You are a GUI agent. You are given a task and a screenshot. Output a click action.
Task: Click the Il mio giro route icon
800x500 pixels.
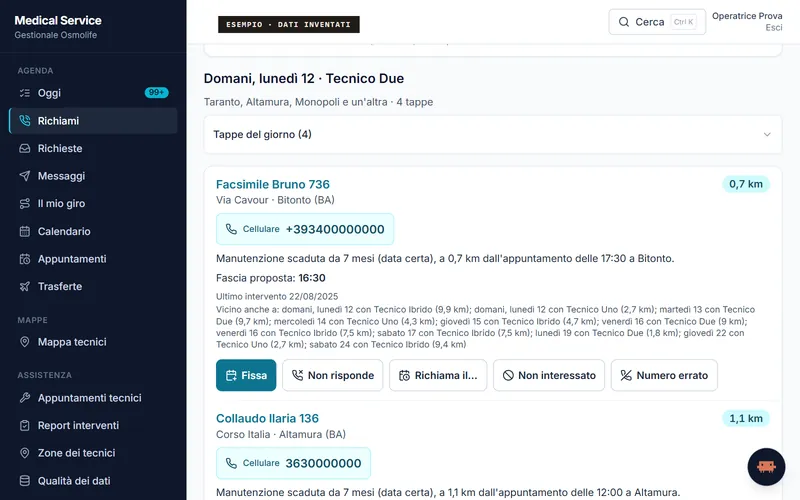click(x=24, y=204)
